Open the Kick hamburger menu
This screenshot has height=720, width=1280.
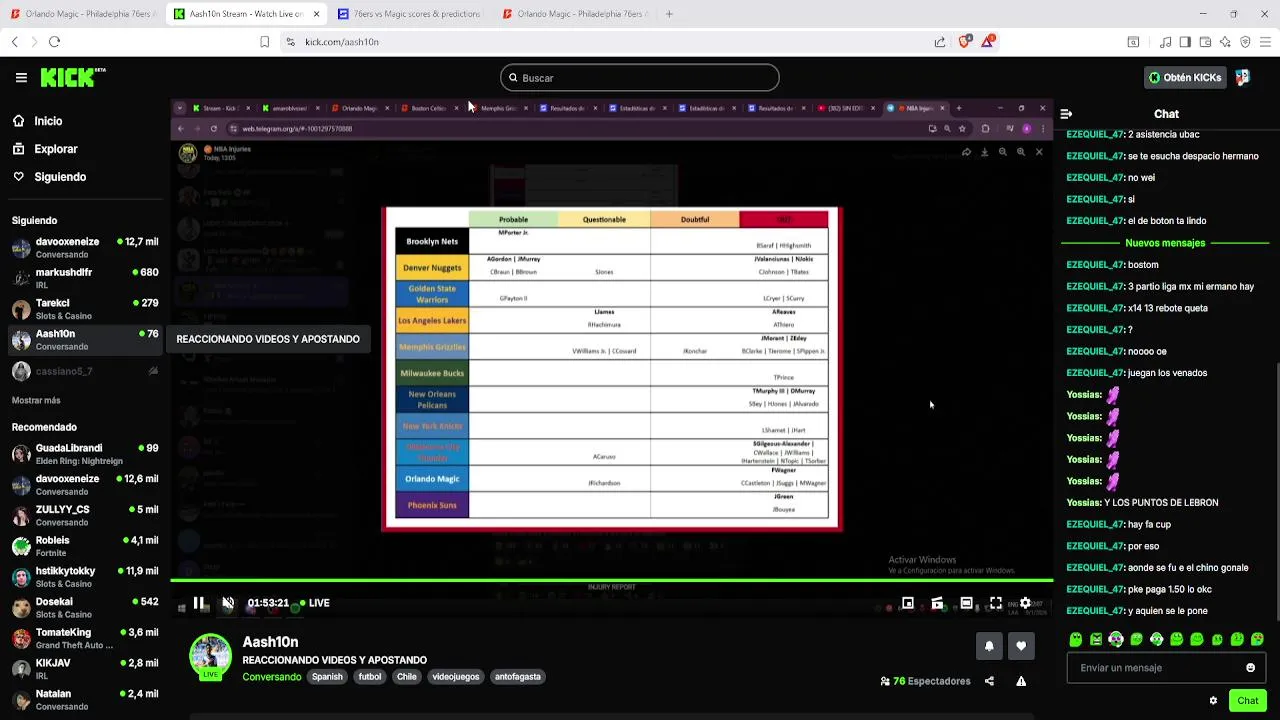(21, 77)
